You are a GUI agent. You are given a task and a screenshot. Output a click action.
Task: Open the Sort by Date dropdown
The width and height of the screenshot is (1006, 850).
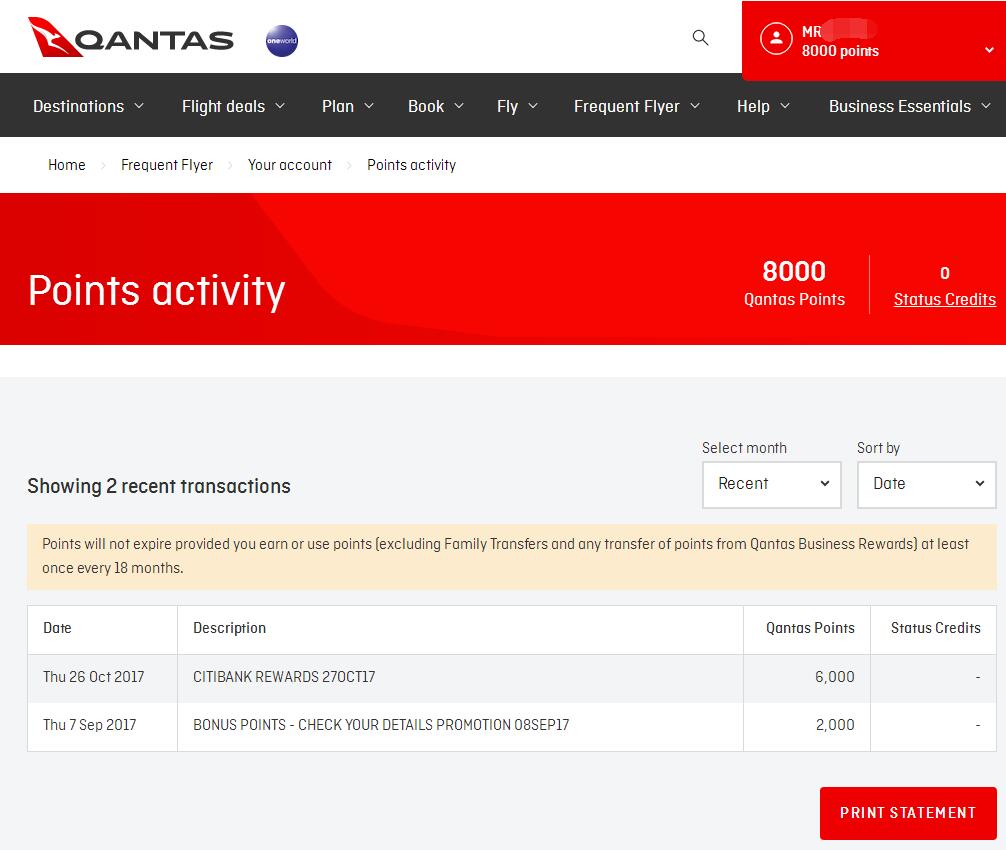[x=926, y=484]
